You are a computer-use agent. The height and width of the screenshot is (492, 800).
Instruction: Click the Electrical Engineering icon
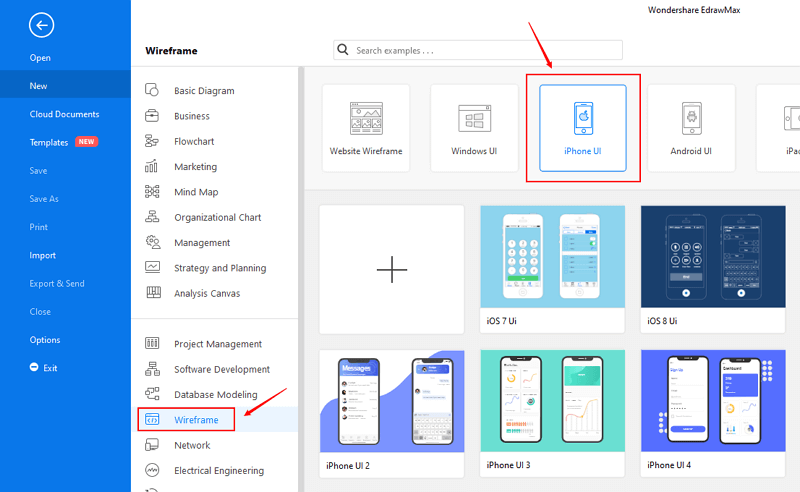(x=152, y=470)
